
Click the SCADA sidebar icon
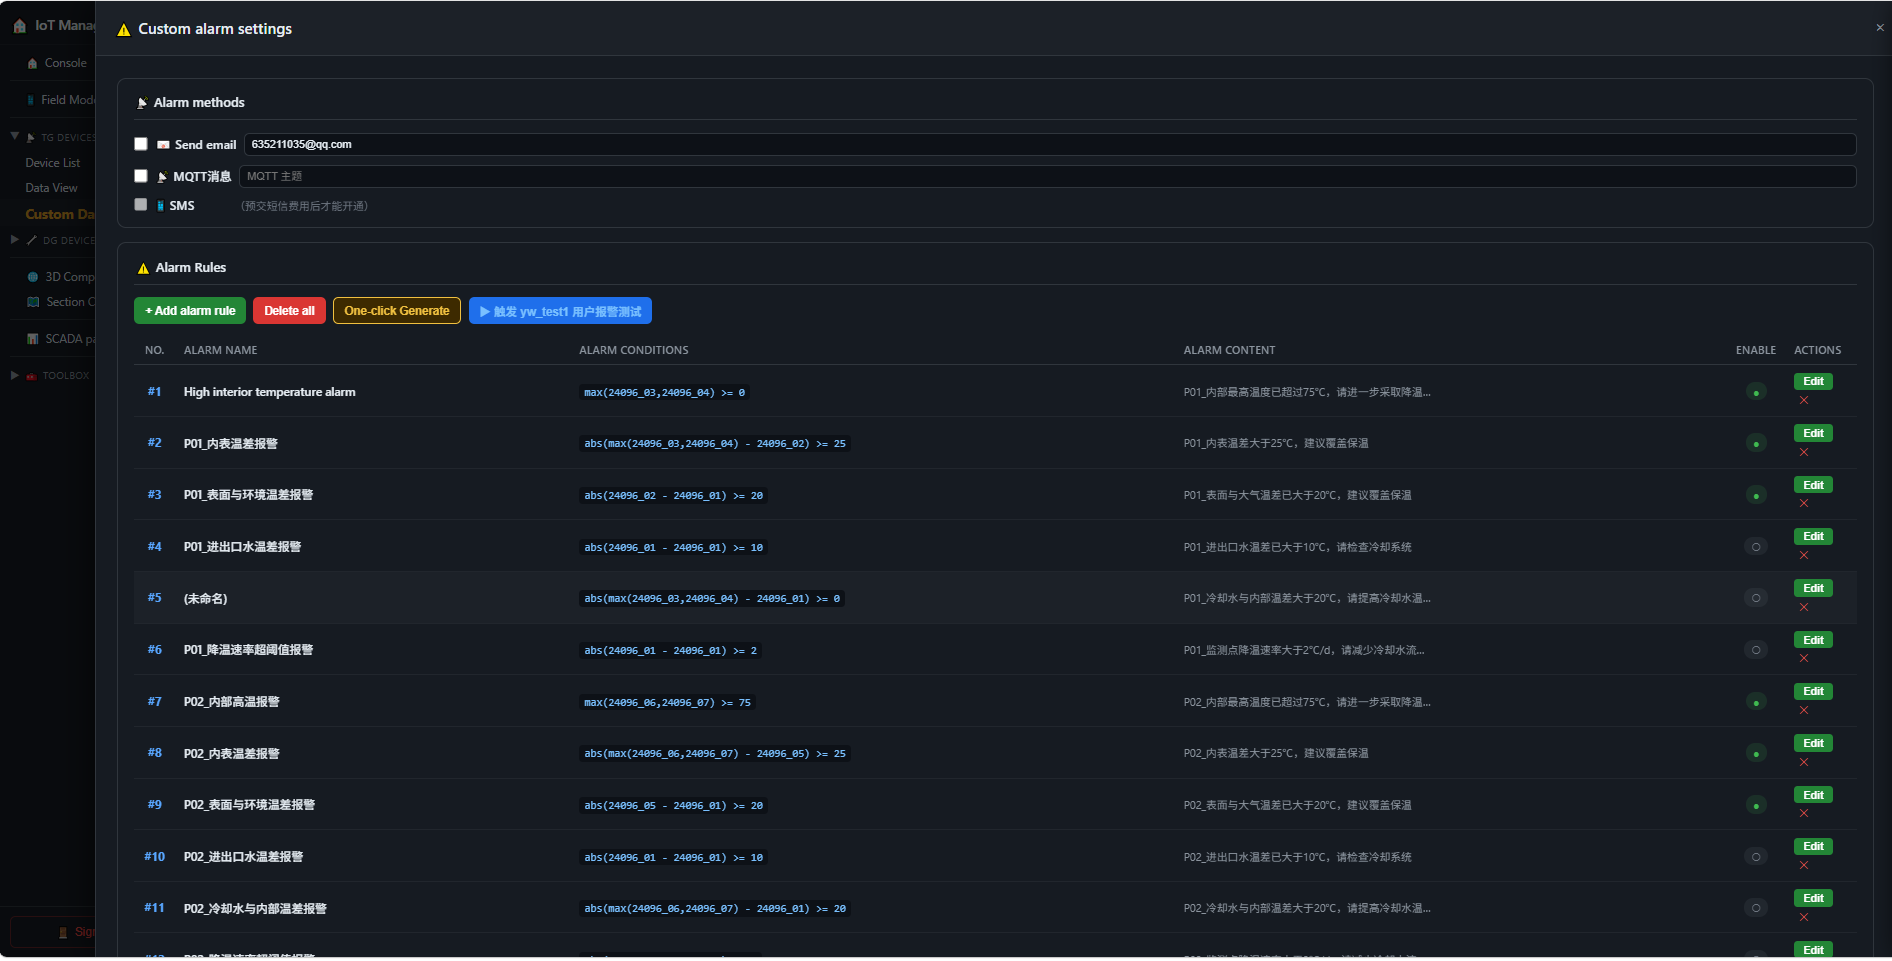(x=33, y=339)
